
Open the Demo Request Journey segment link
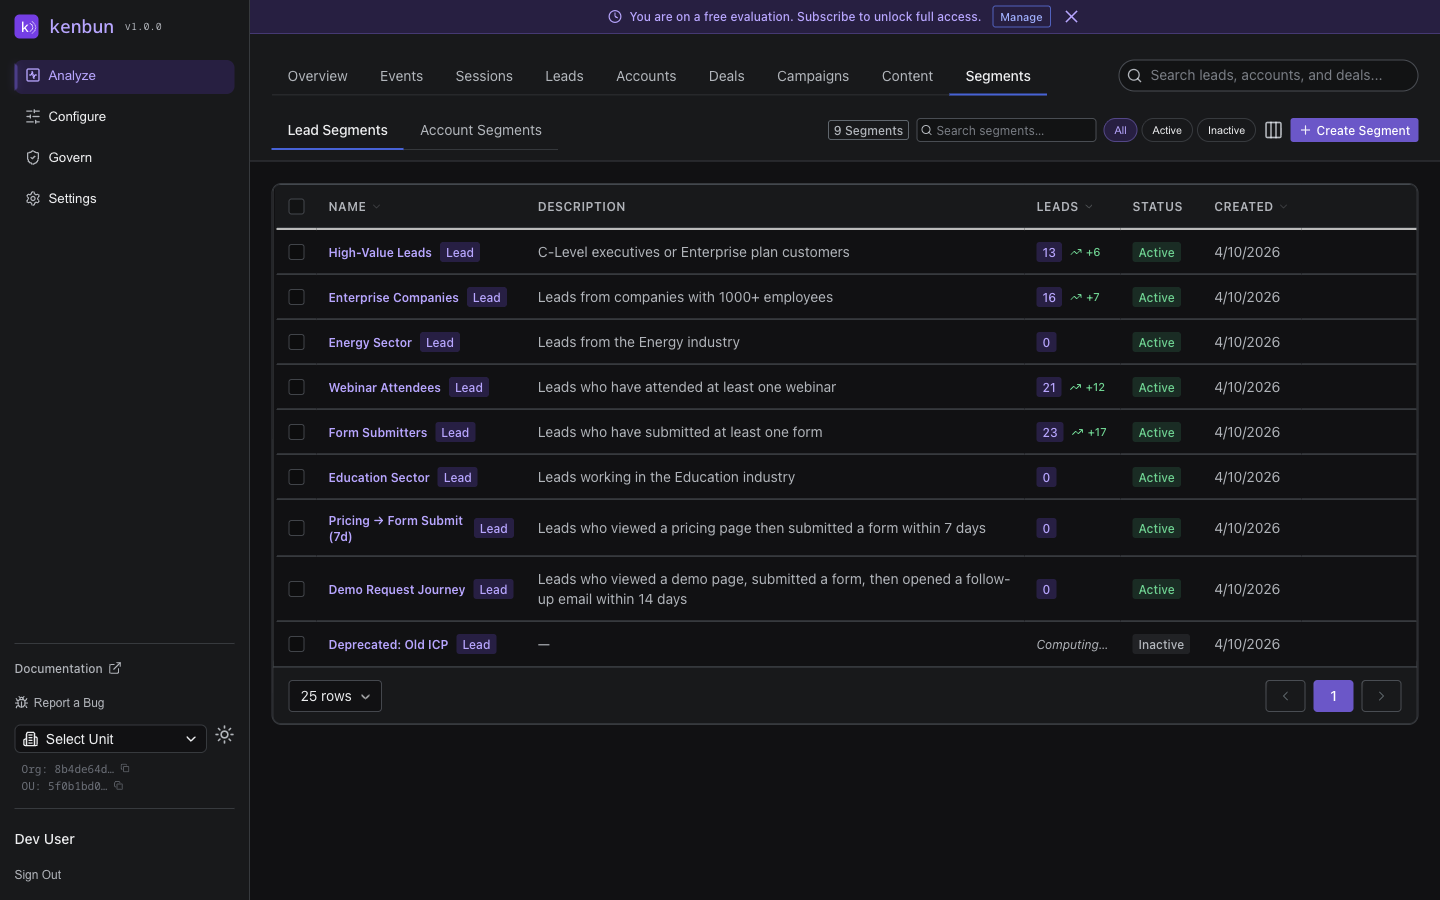tap(397, 590)
